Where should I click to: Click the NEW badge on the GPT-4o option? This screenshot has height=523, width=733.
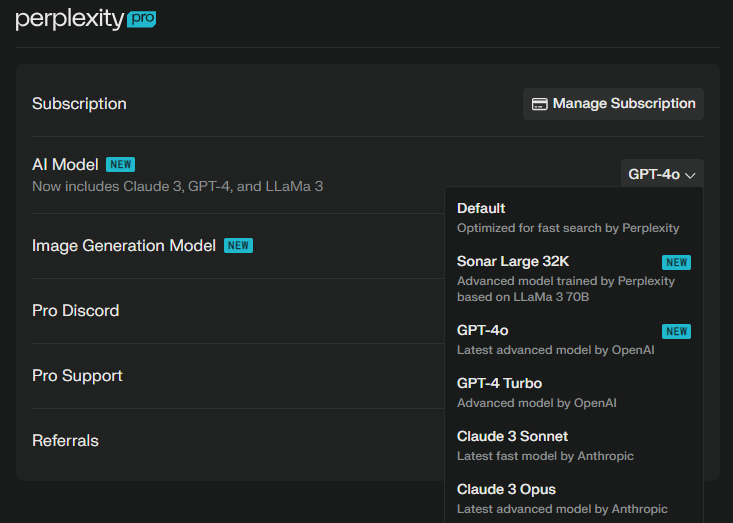click(x=676, y=331)
